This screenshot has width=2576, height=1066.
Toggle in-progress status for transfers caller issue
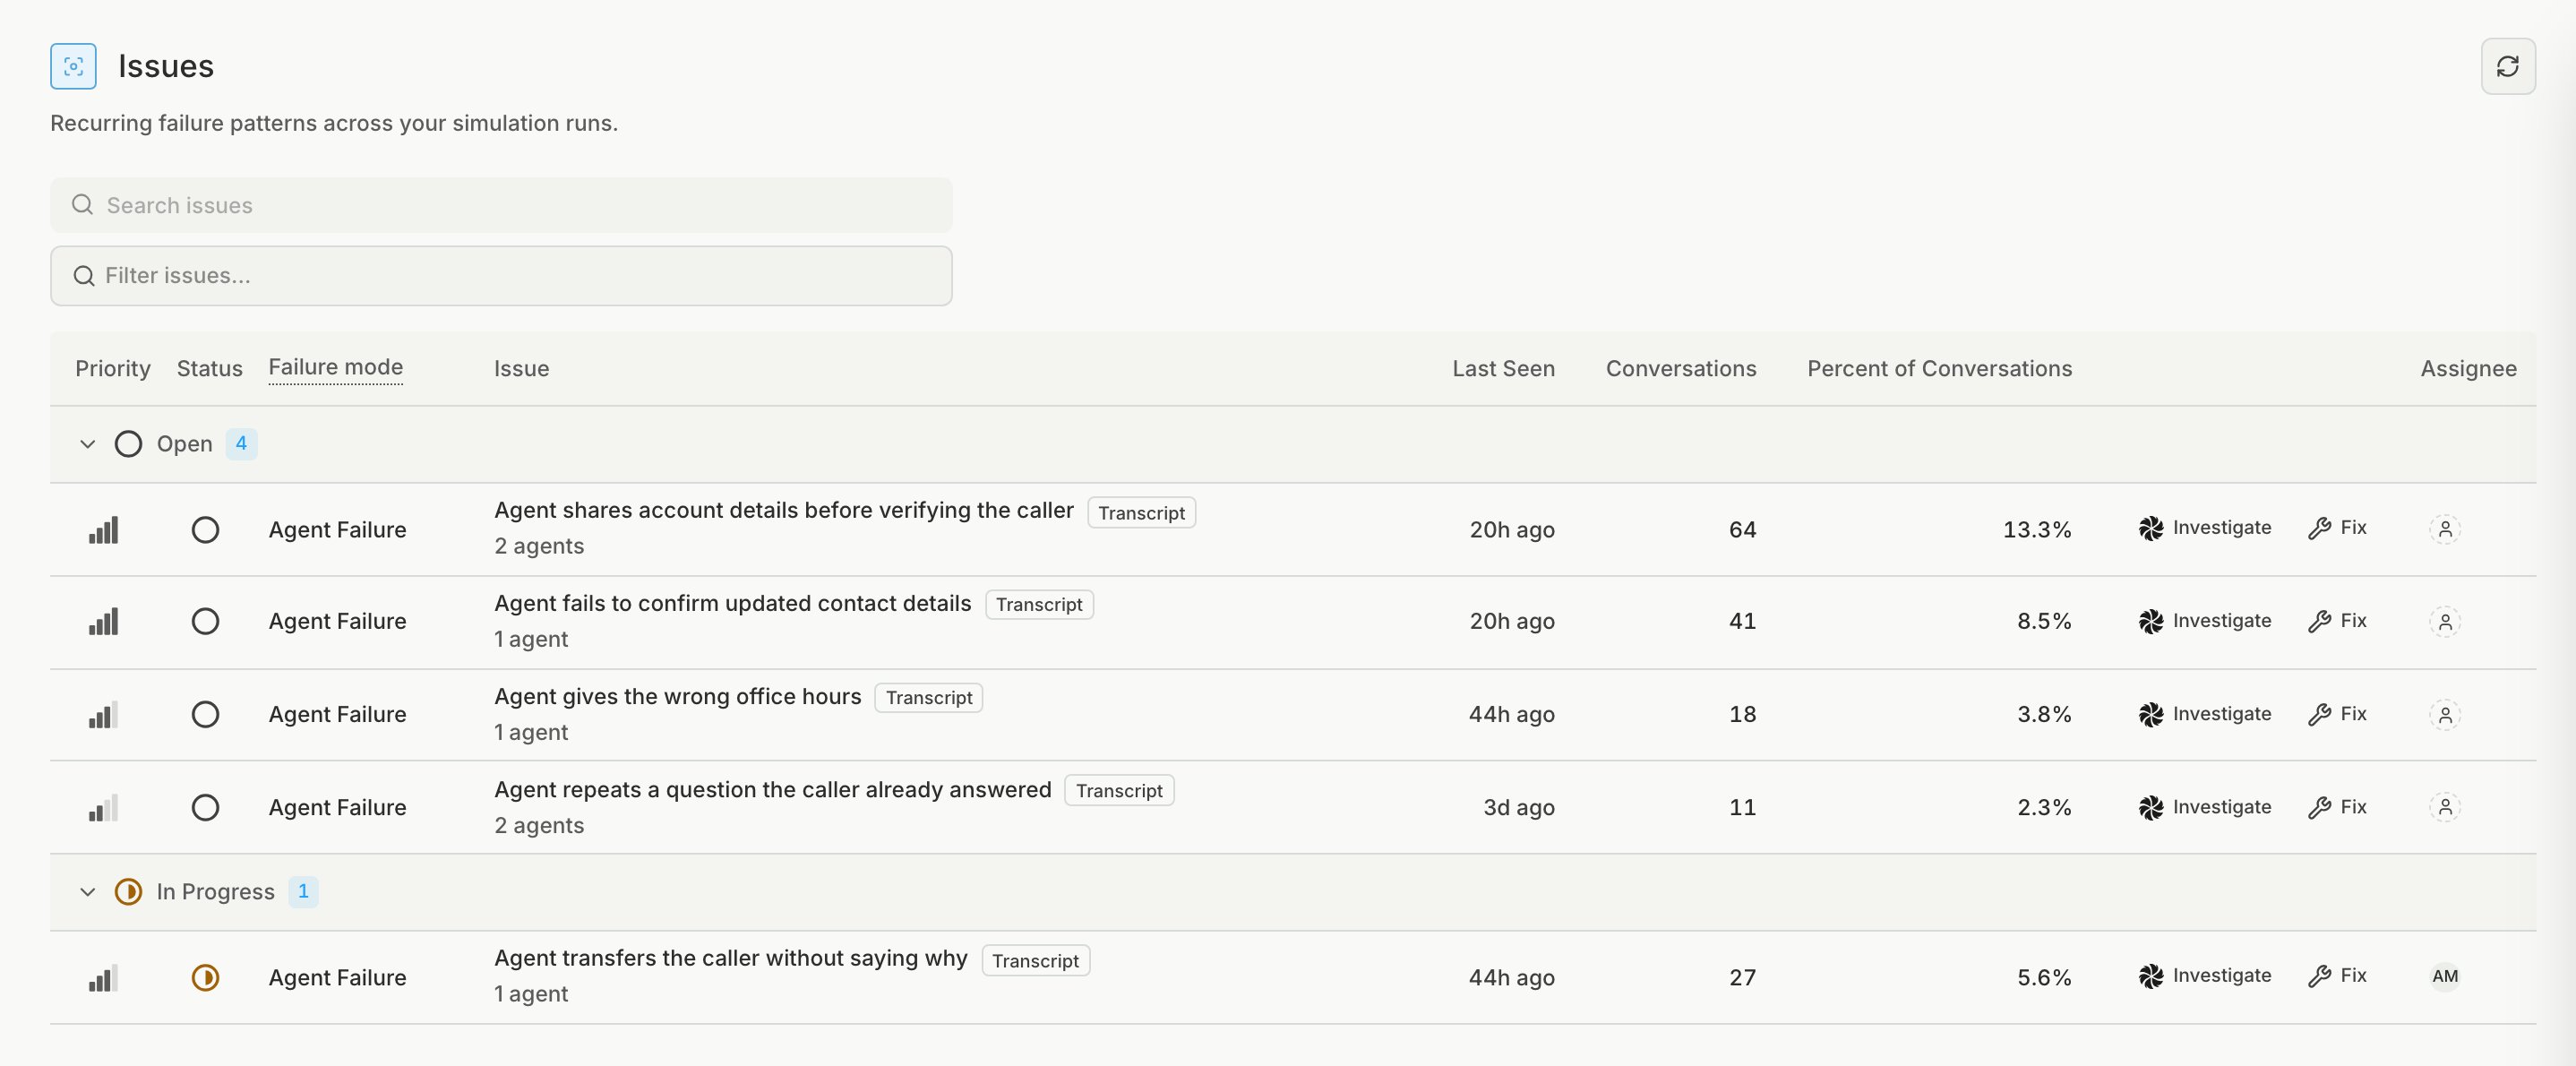point(205,977)
